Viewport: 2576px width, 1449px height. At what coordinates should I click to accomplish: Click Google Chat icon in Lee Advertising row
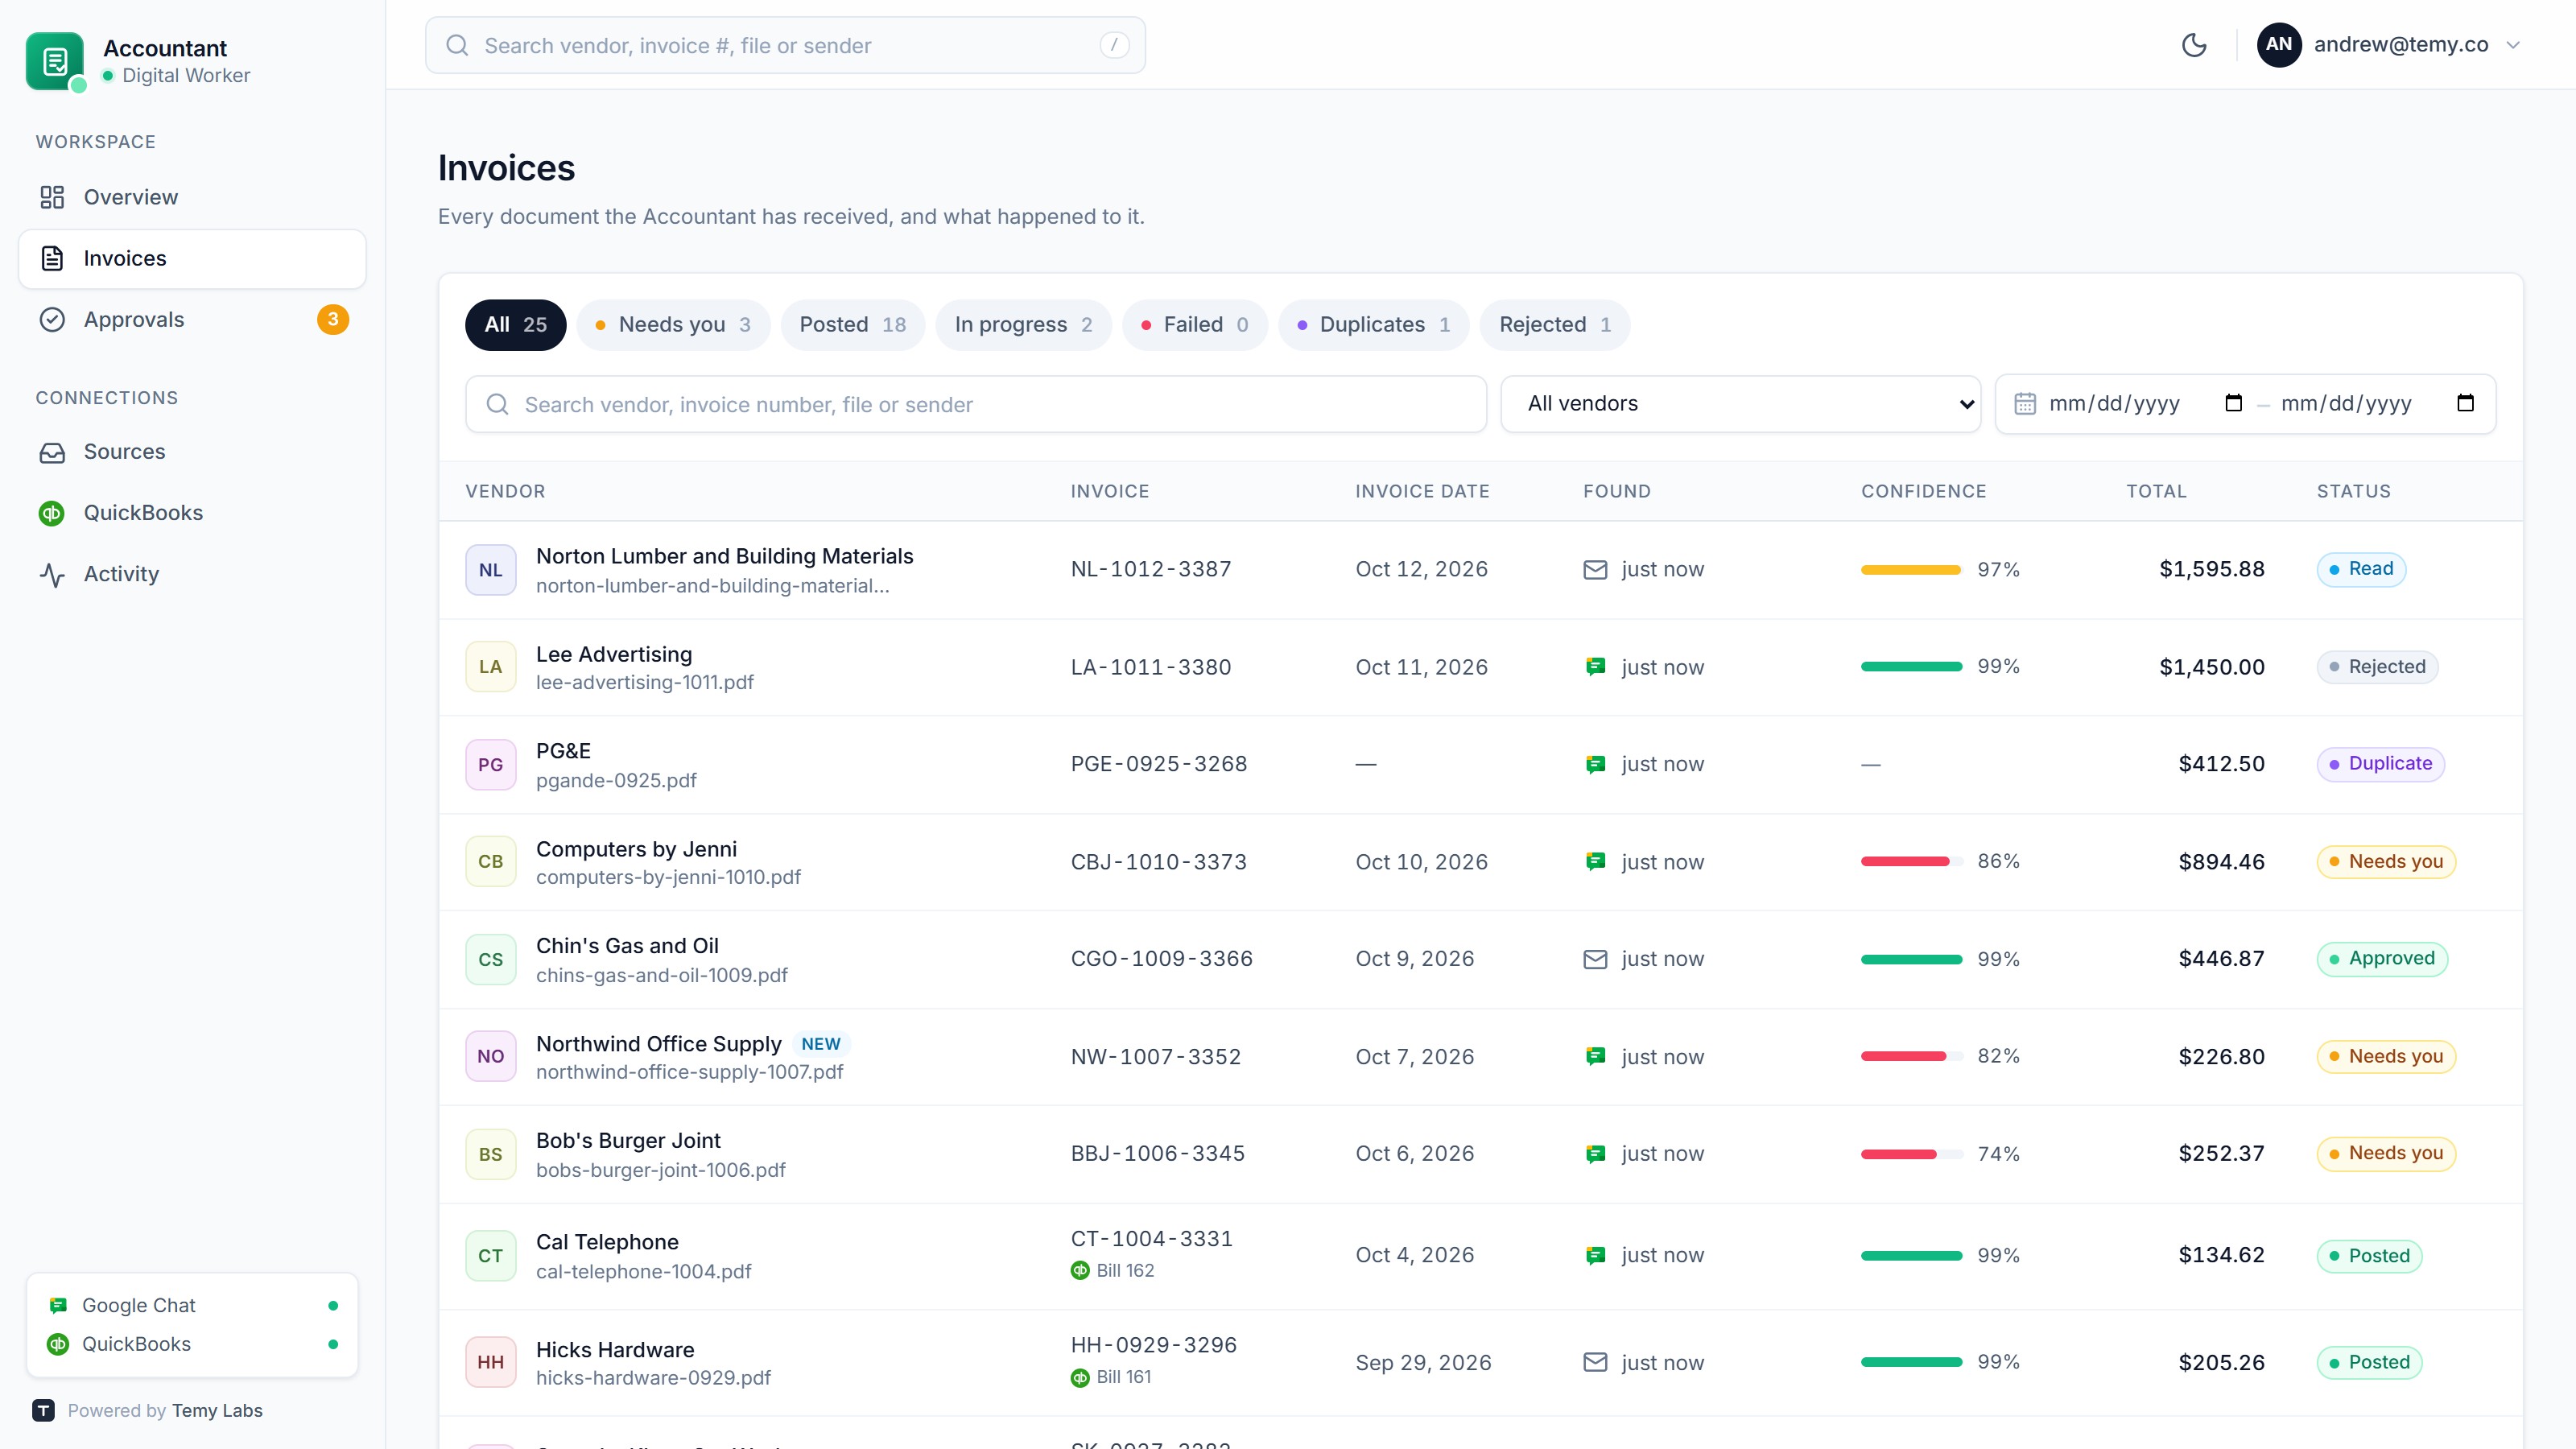1595,667
